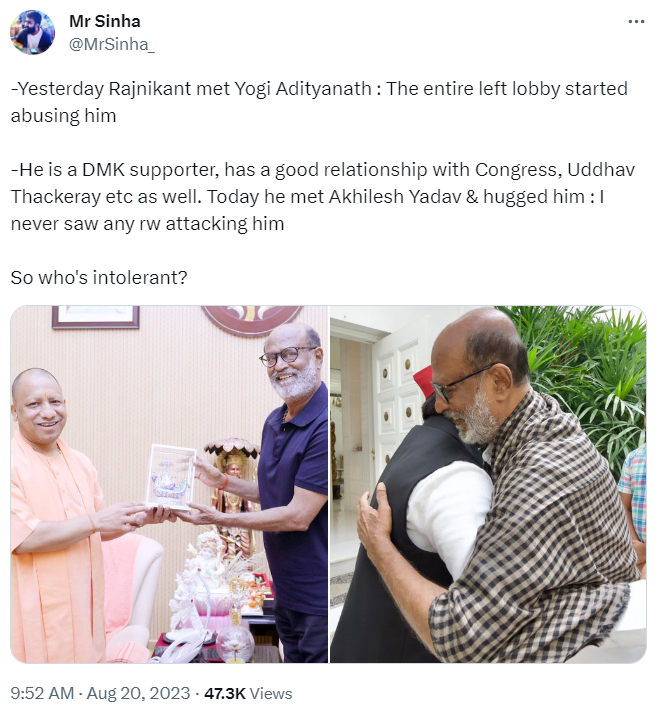The width and height of the screenshot is (660, 710).
Task: Open the photo with Yogi Adityanath
Action: point(169,484)
